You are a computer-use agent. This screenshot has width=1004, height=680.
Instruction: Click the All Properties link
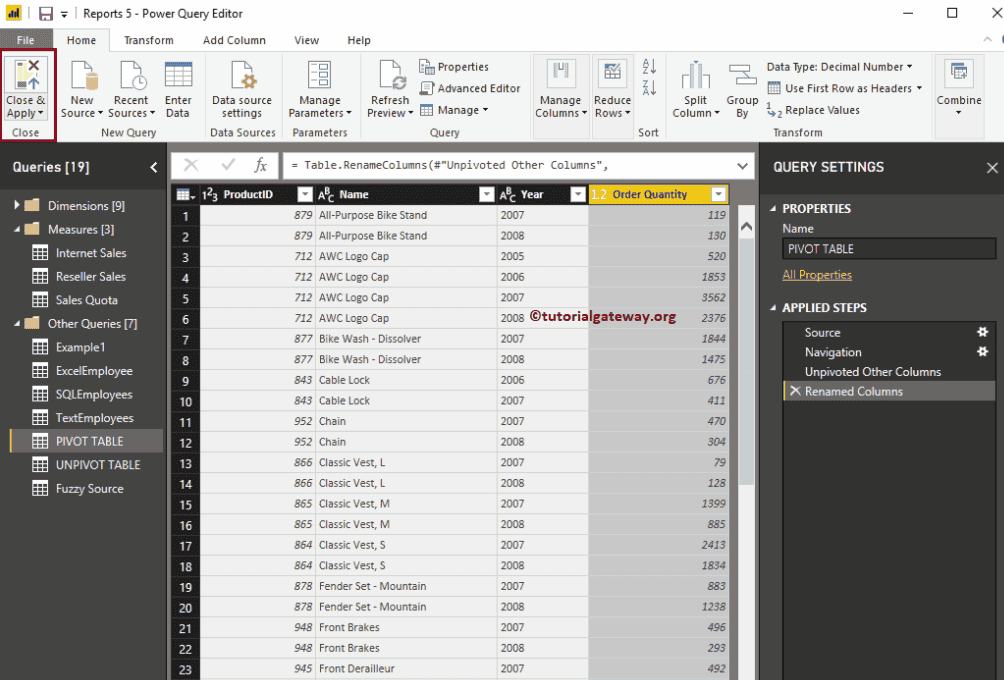[x=817, y=275]
